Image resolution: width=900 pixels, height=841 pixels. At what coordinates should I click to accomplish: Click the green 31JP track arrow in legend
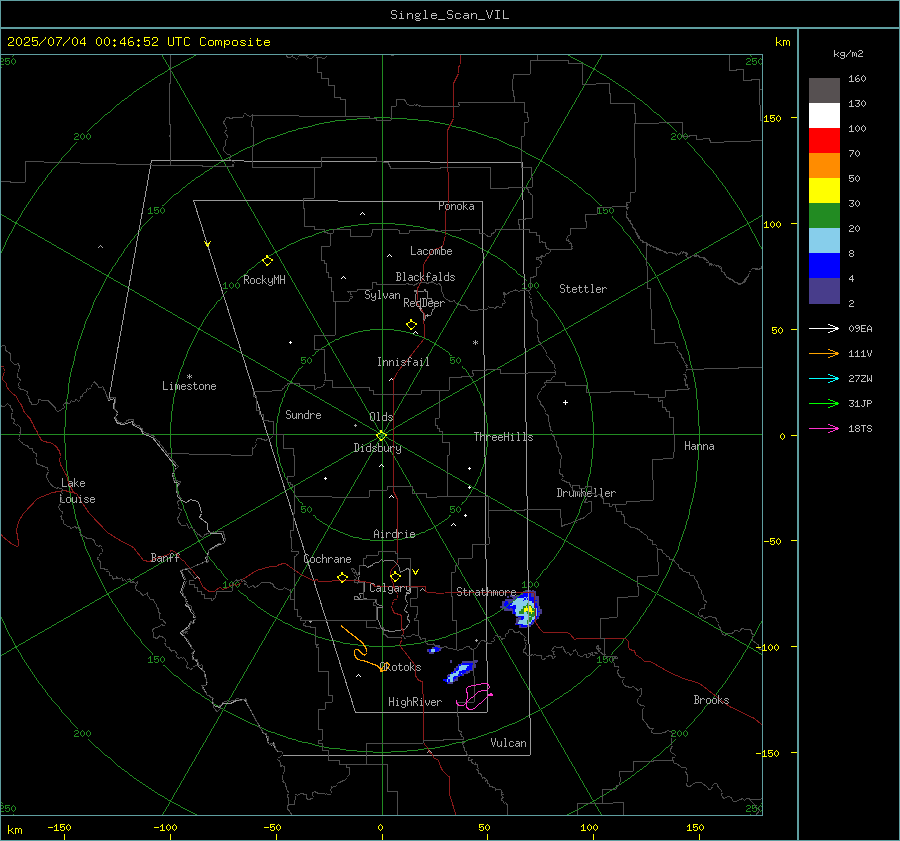[x=824, y=404]
